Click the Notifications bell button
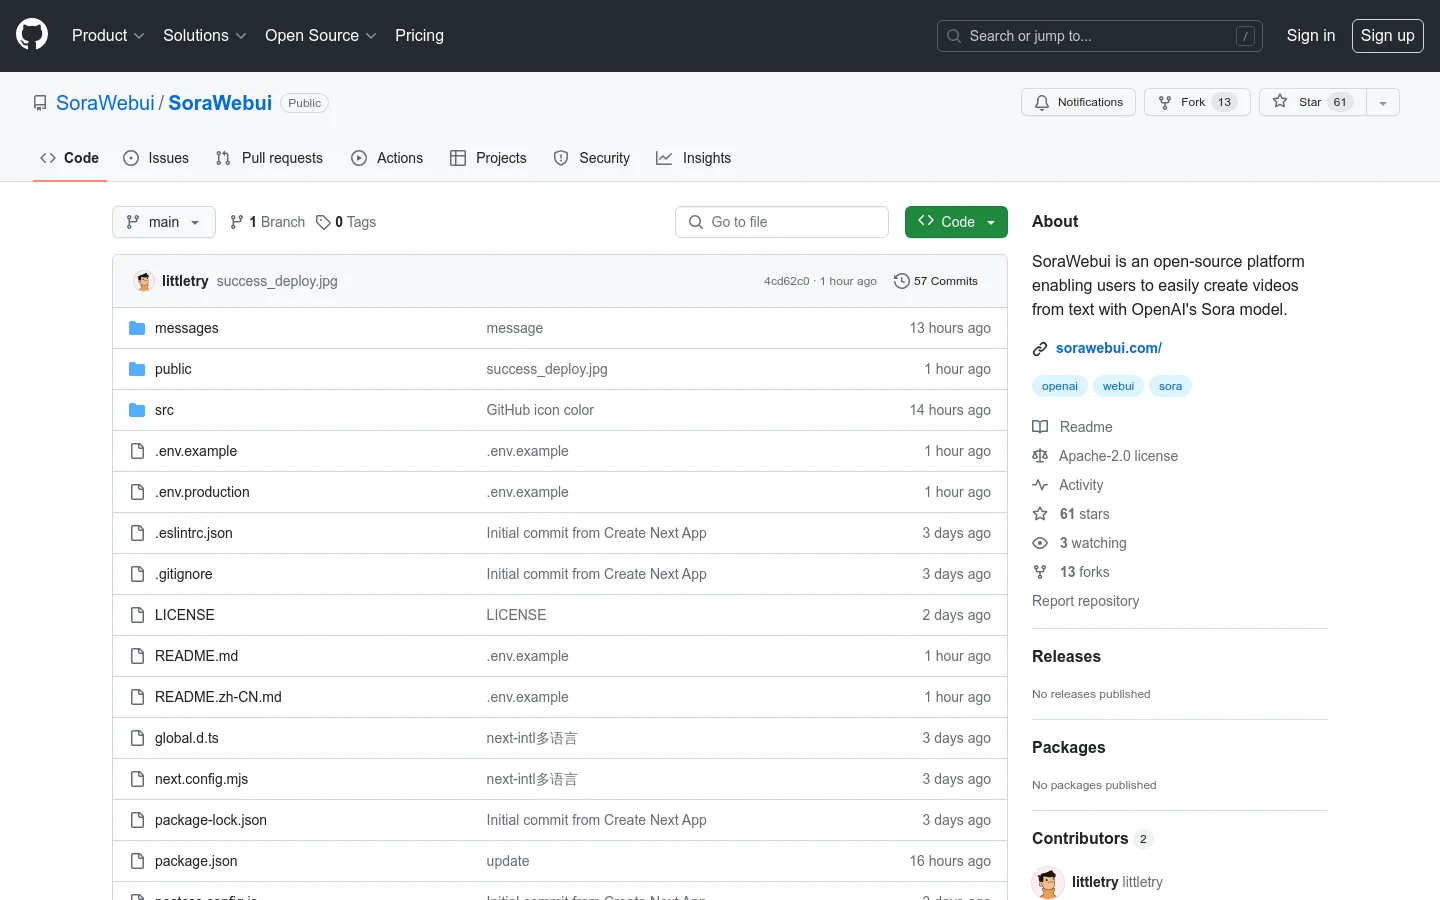 (x=1078, y=102)
